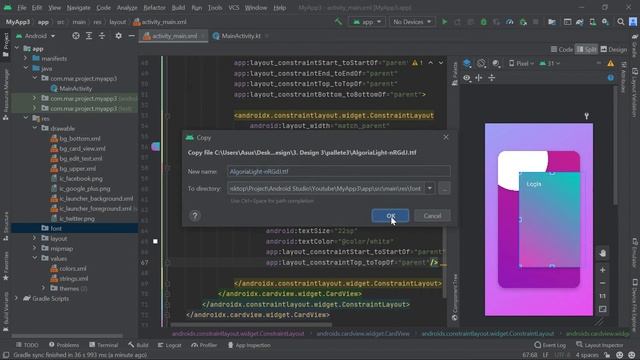Screen dimensions: 640x360
Task: Hide the Project panel with minus icon
Action: pyautogui.click(x=131, y=36)
